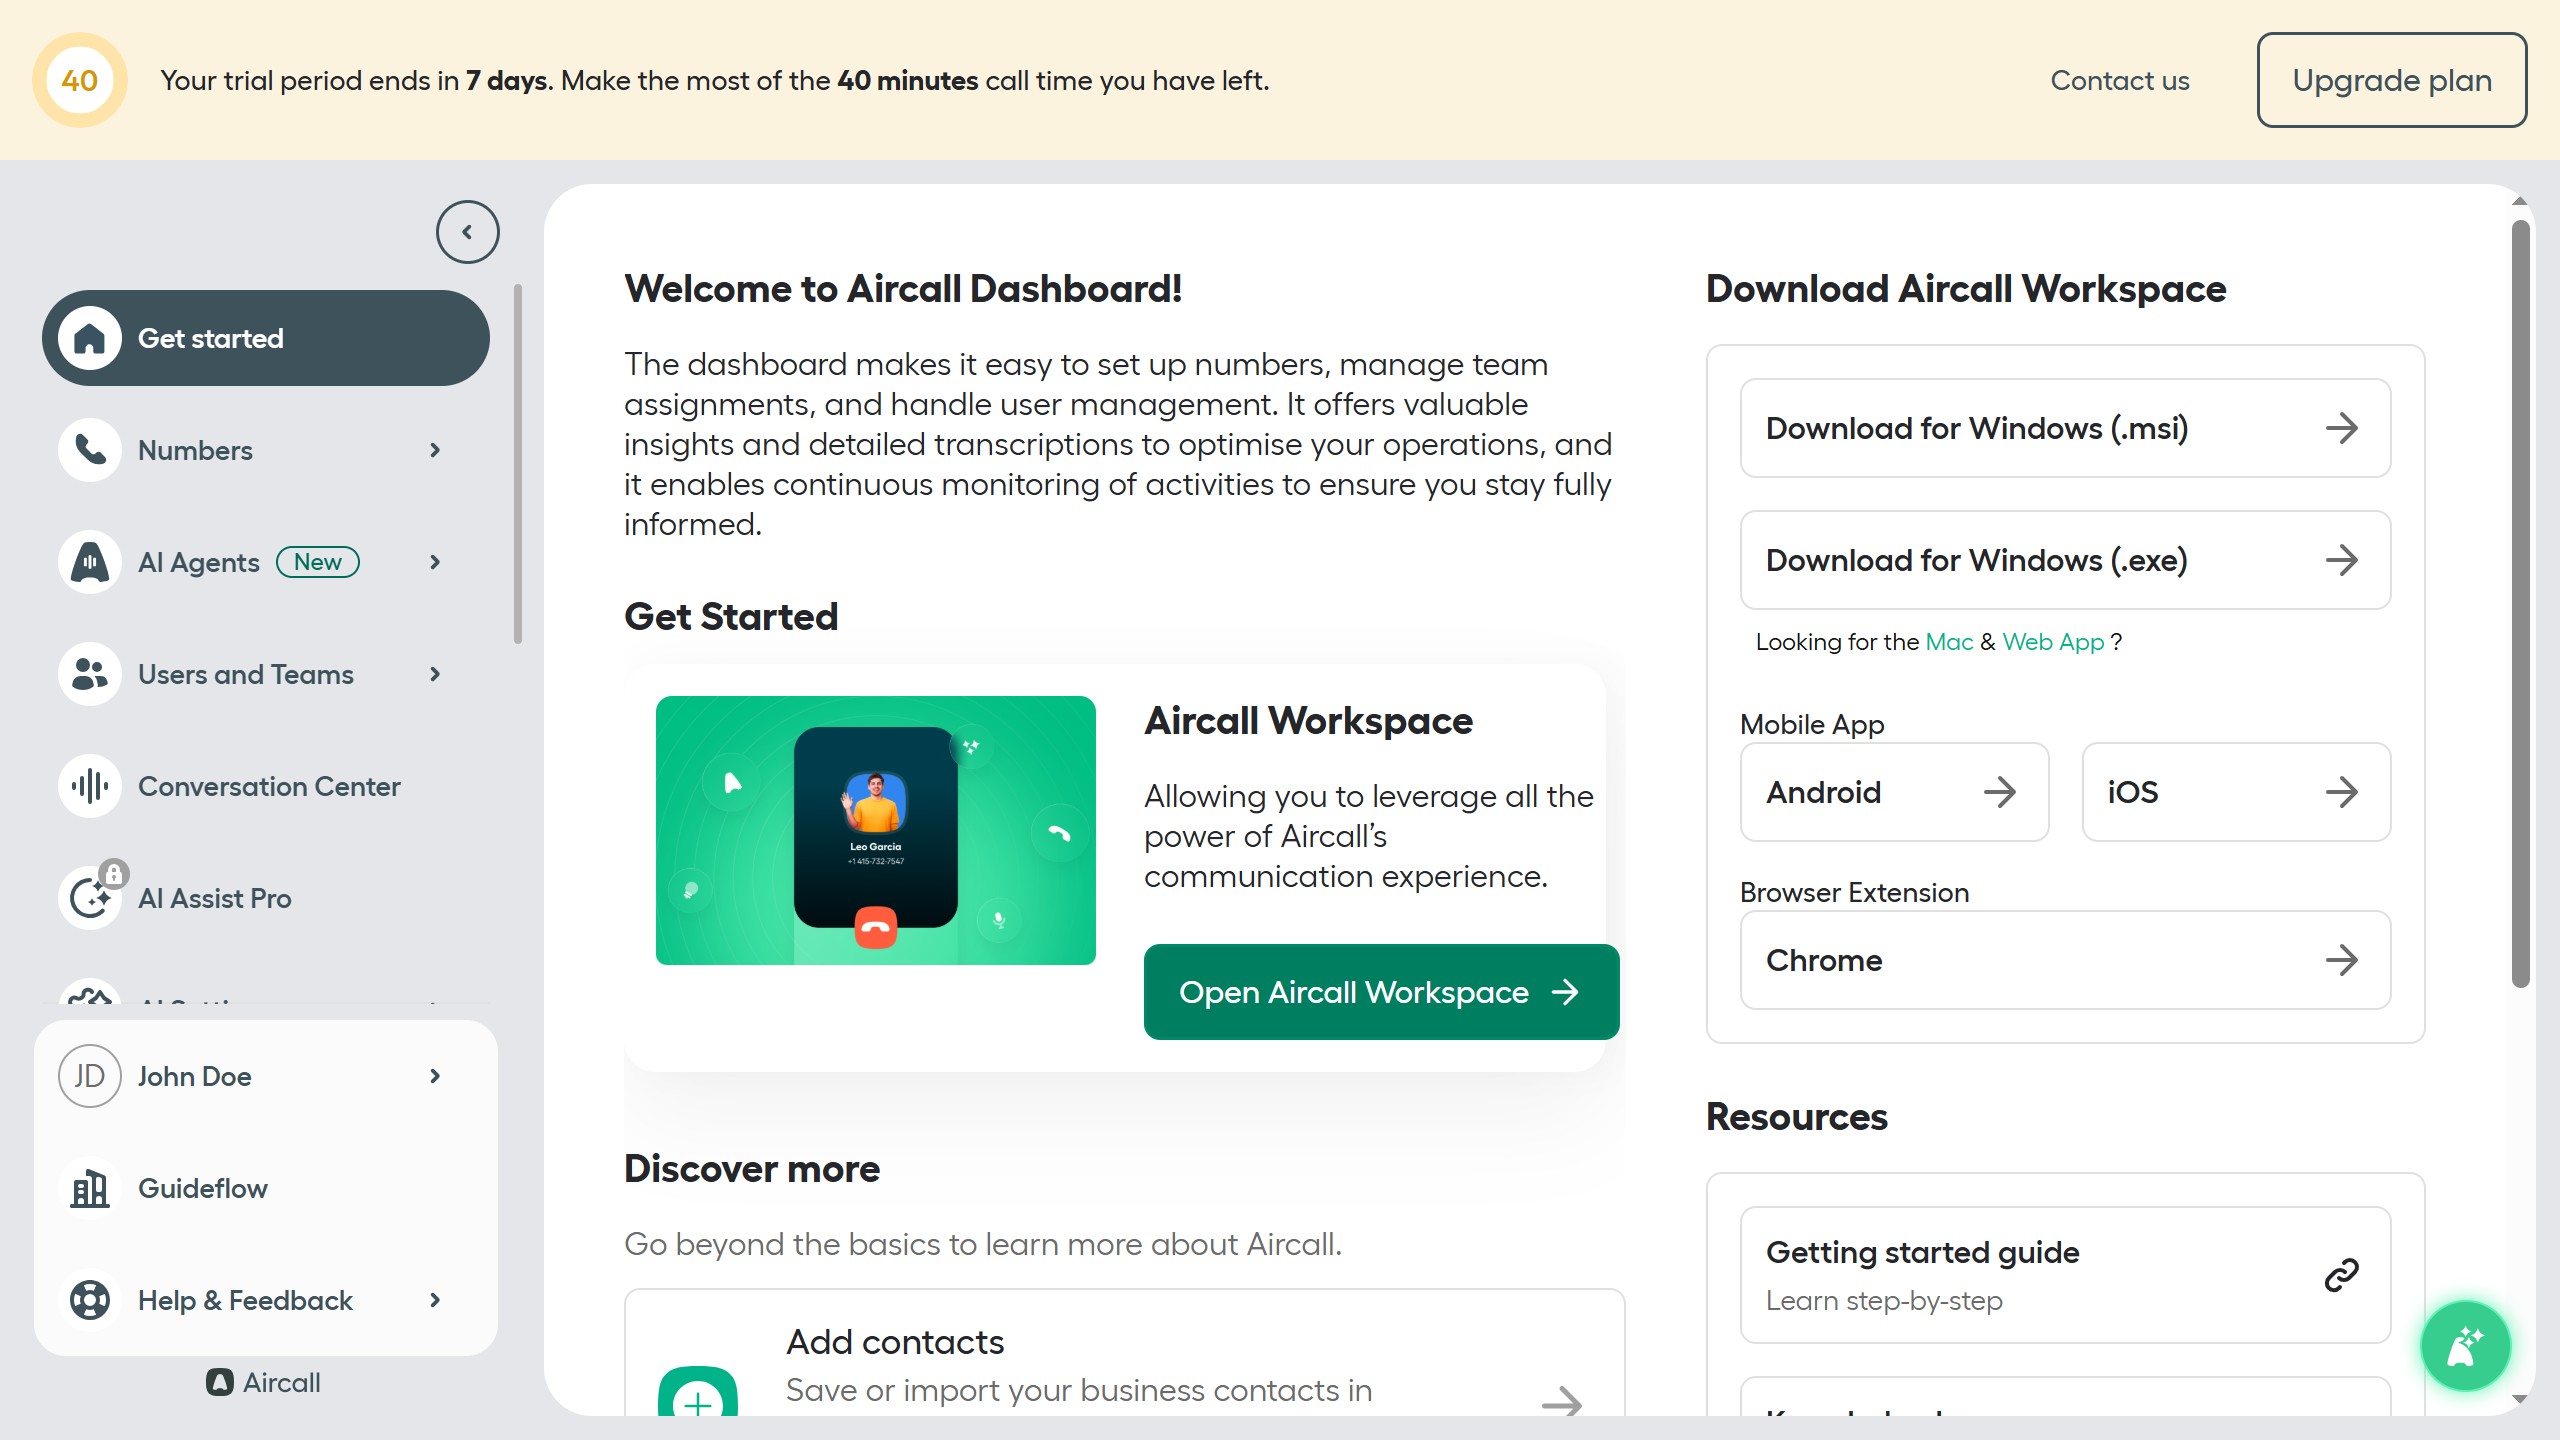Viewport: 2560px width, 1440px height.
Task: Click the scrollbar down arrow
Action: pos(2520,1399)
